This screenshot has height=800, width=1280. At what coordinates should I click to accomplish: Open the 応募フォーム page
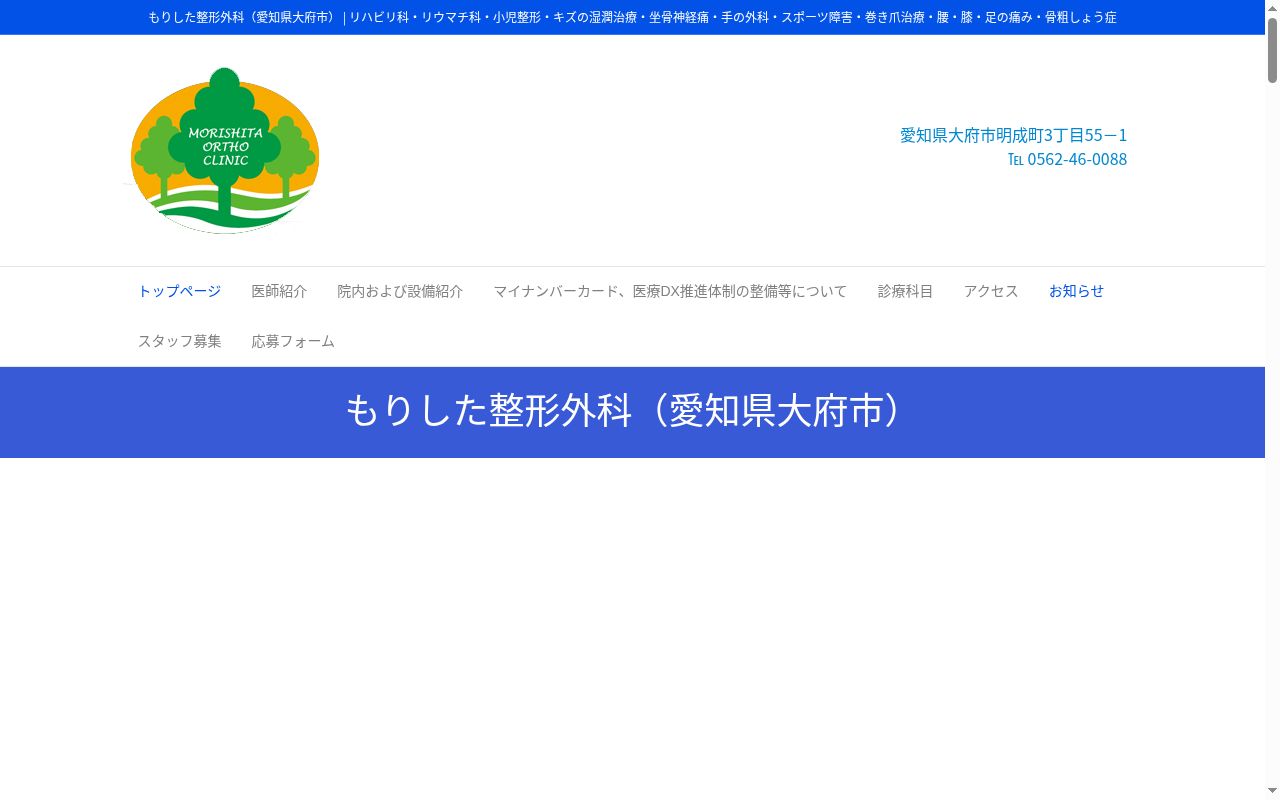tap(293, 341)
